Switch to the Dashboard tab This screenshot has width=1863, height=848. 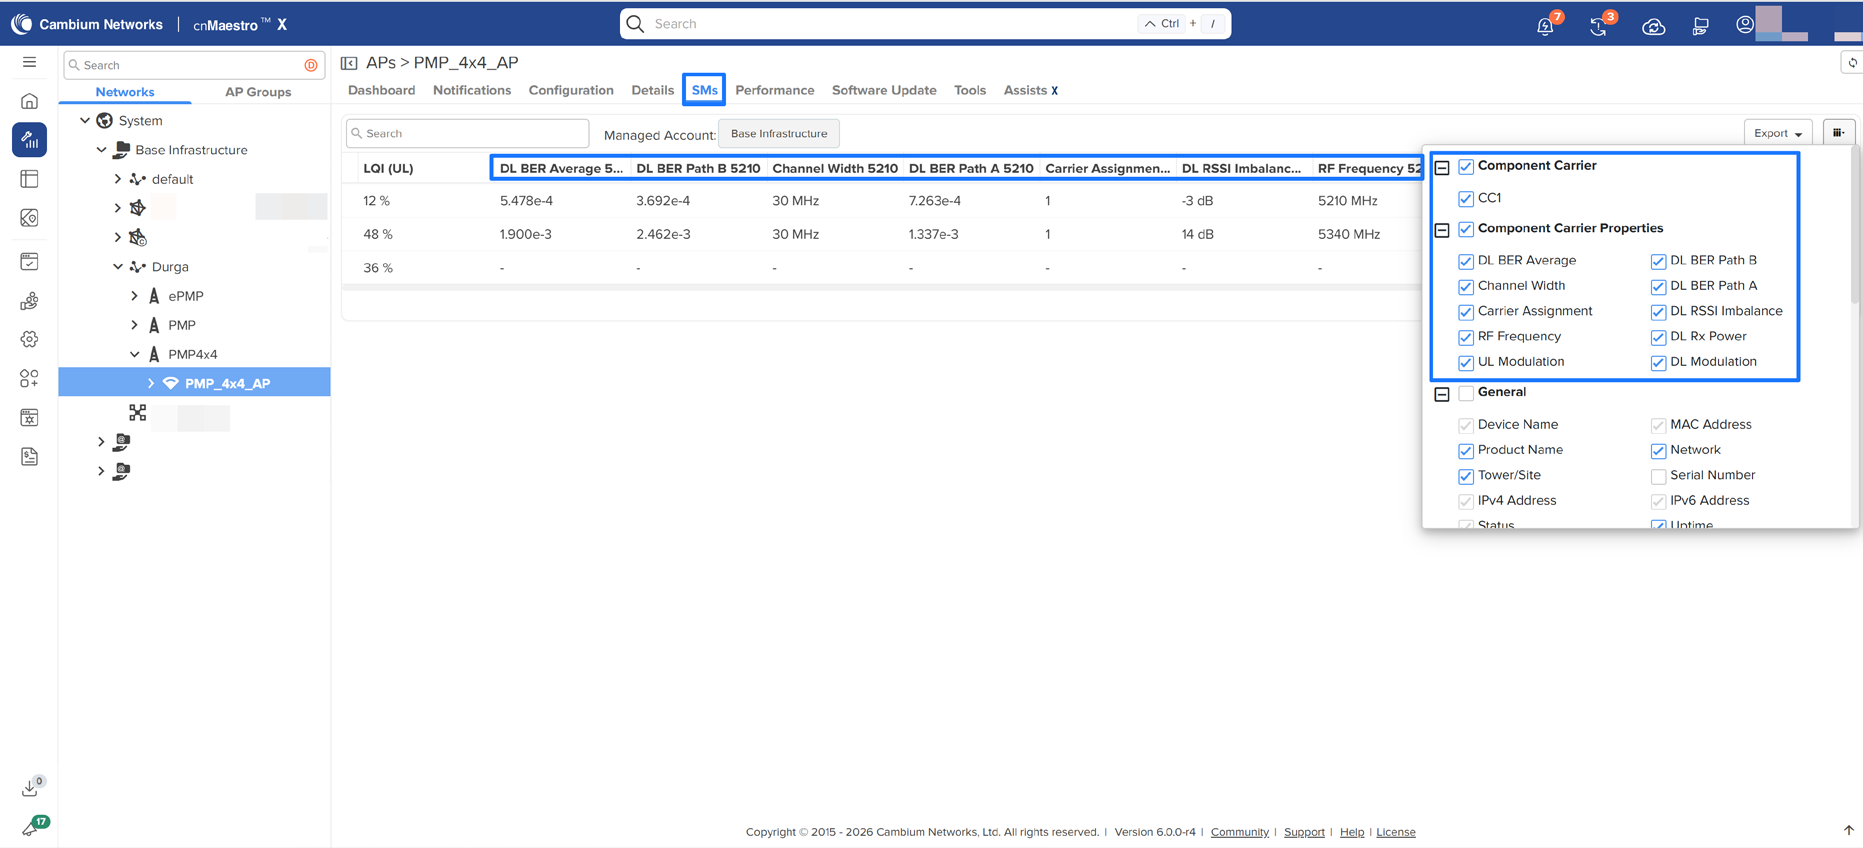tap(381, 90)
